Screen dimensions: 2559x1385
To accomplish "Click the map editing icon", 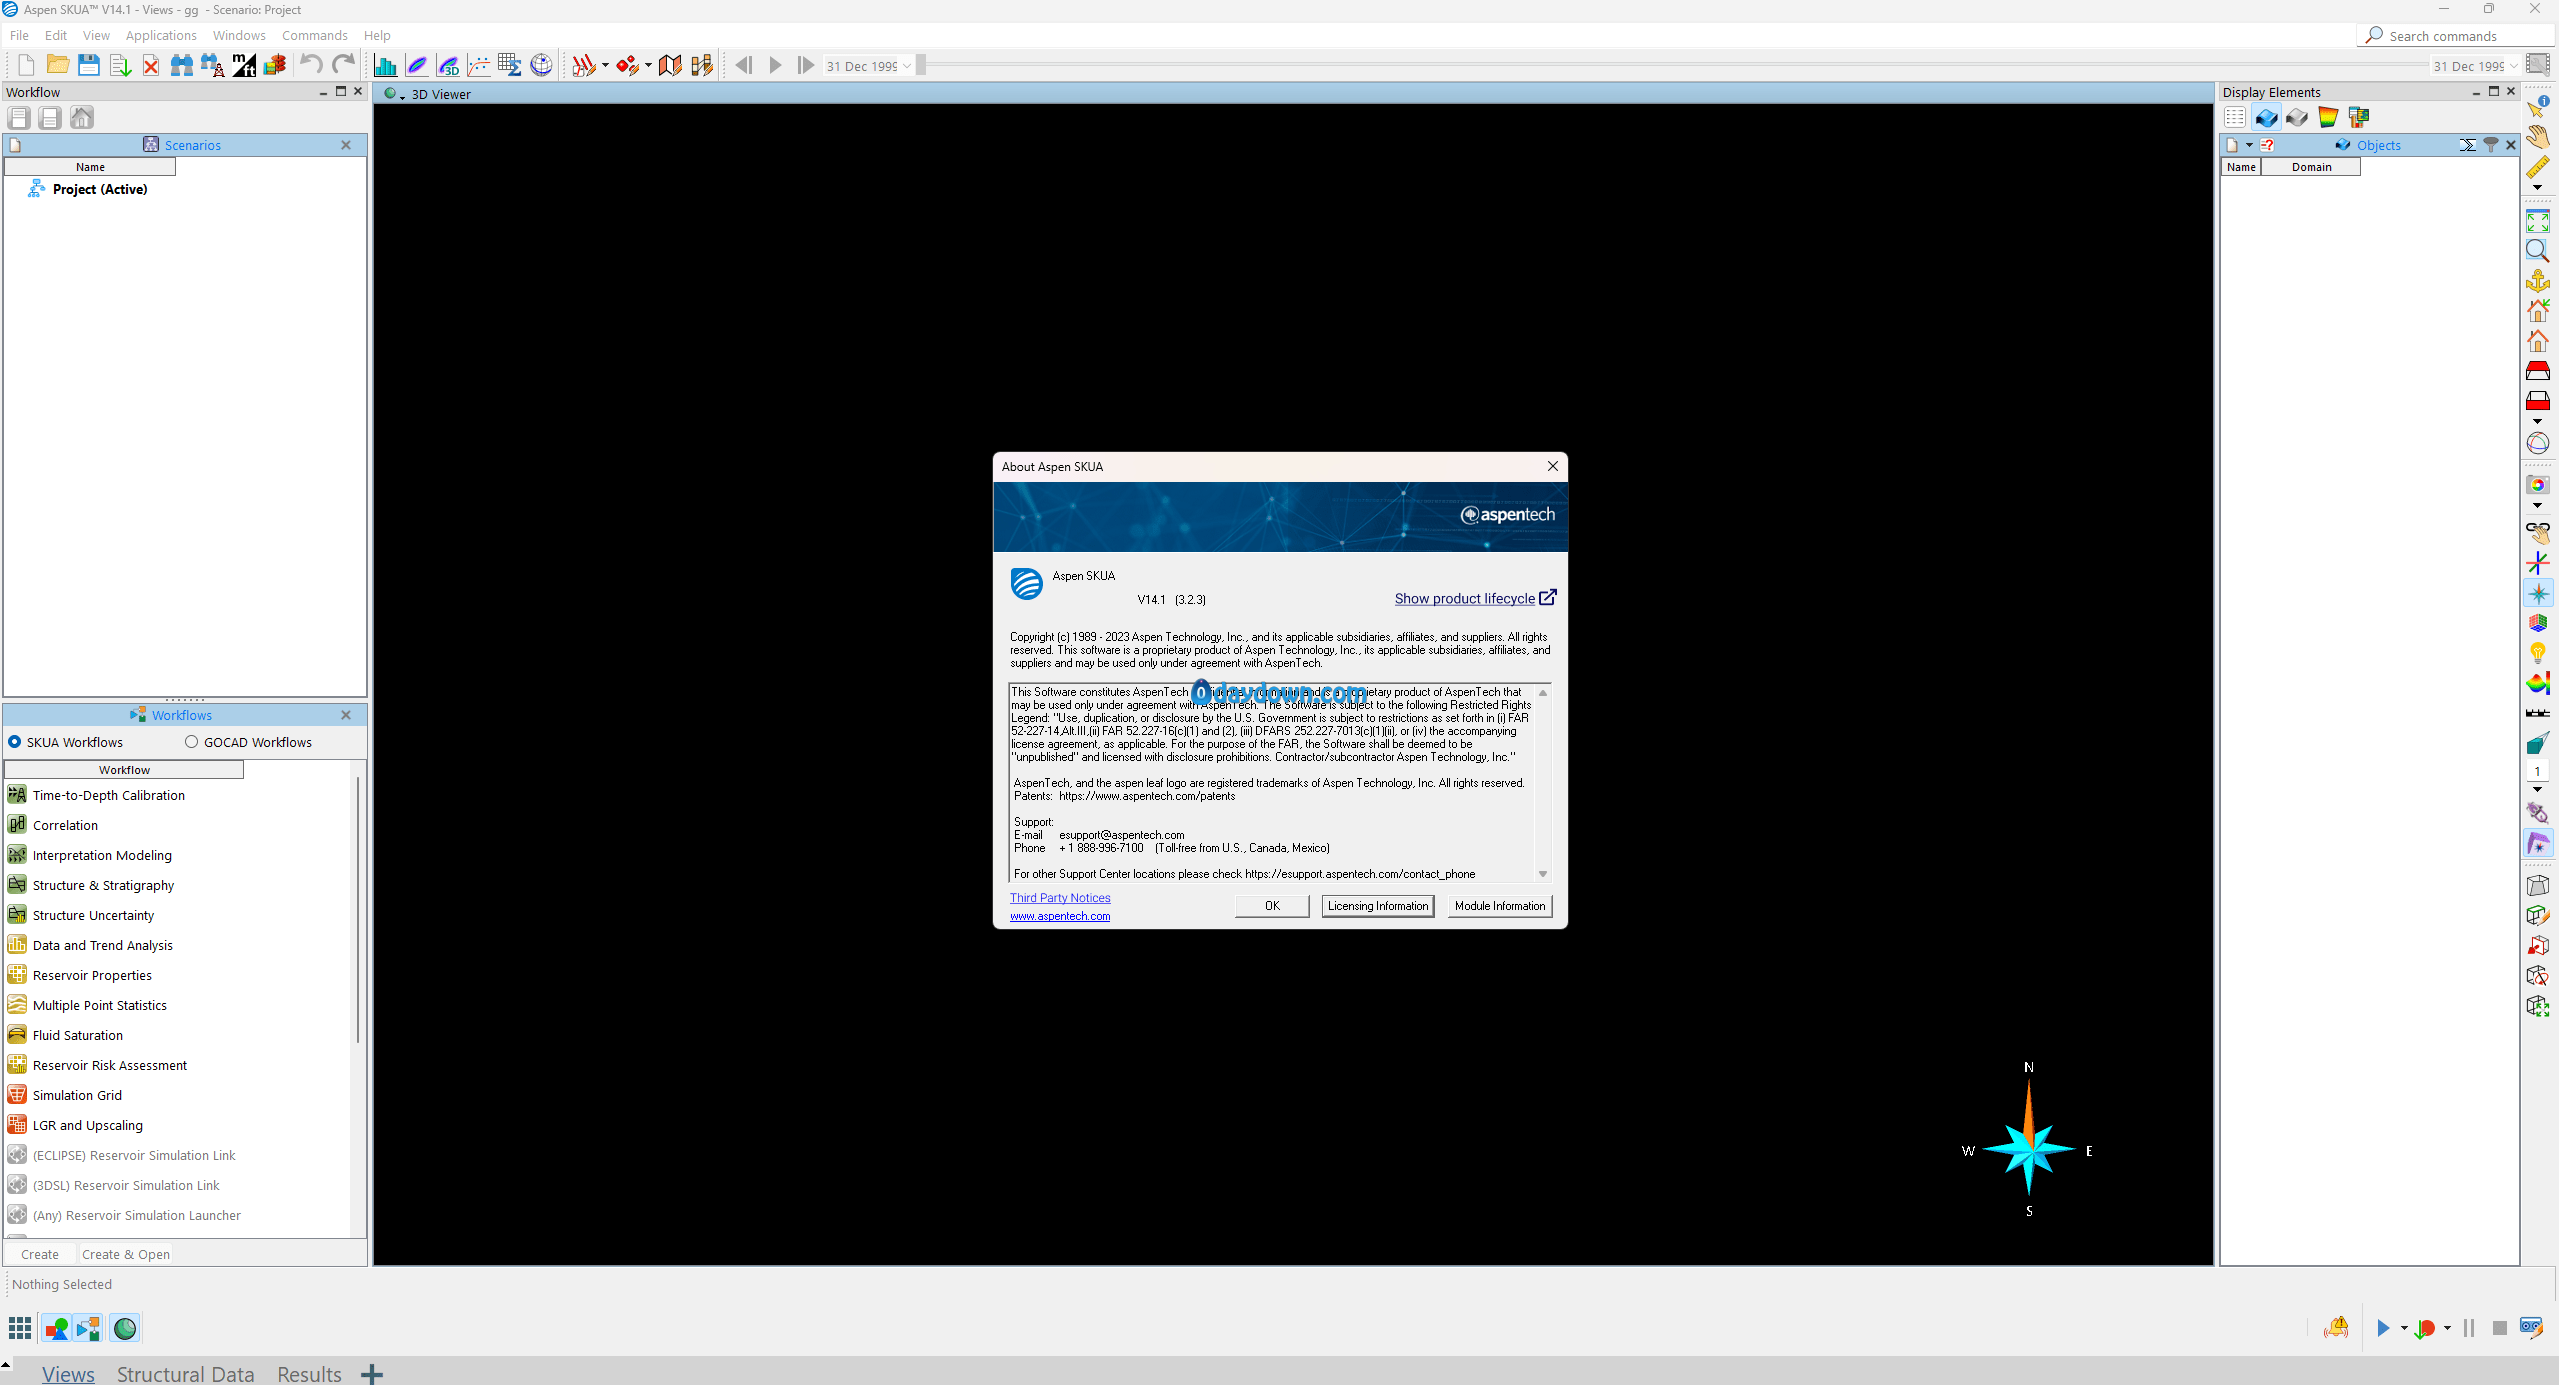I will 670,65.
